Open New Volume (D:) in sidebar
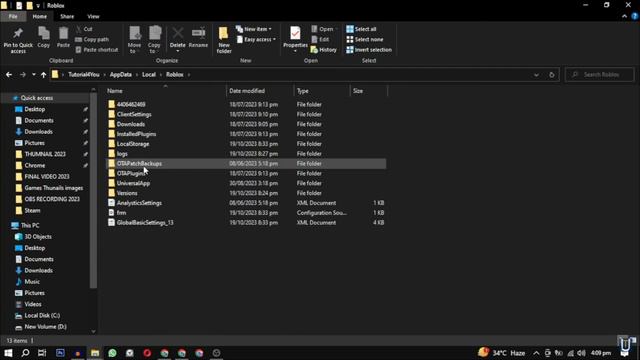This screenshot has width=640, height=360. [45, 327]
